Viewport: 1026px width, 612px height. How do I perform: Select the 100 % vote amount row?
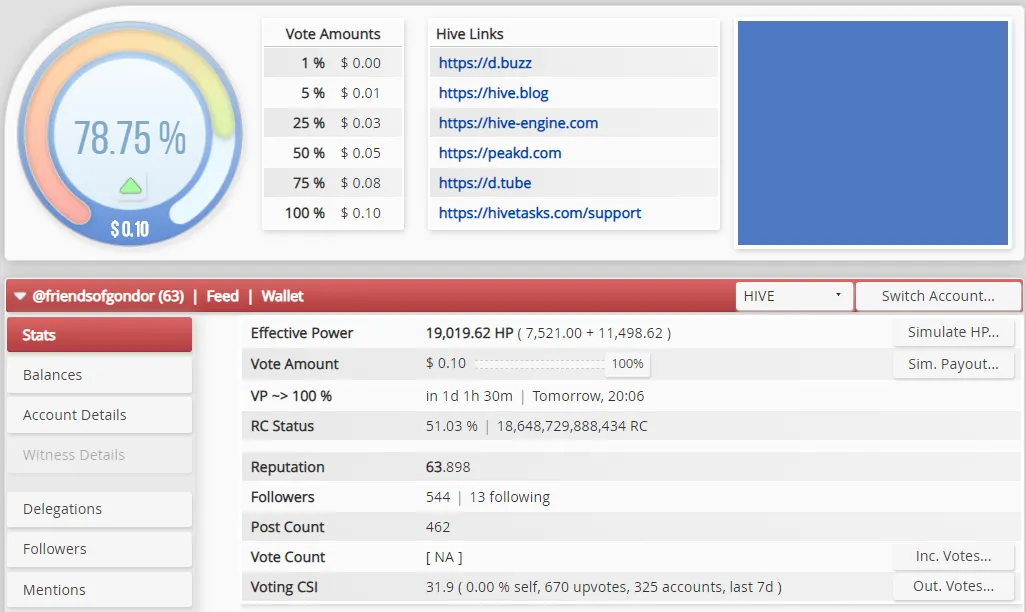click(333, 213)
